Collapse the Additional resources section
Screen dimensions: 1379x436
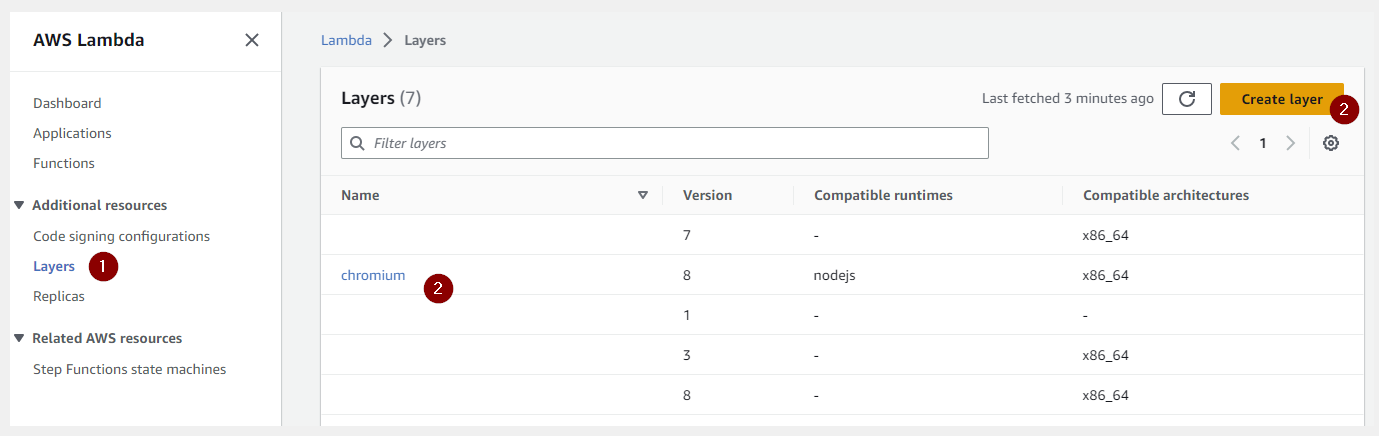pos(19,205)
